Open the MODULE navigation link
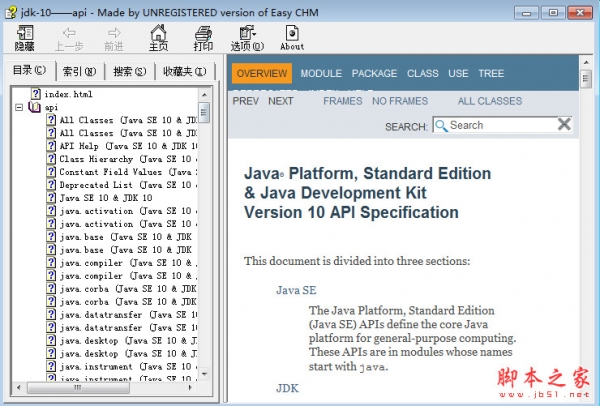 point(321,73)
